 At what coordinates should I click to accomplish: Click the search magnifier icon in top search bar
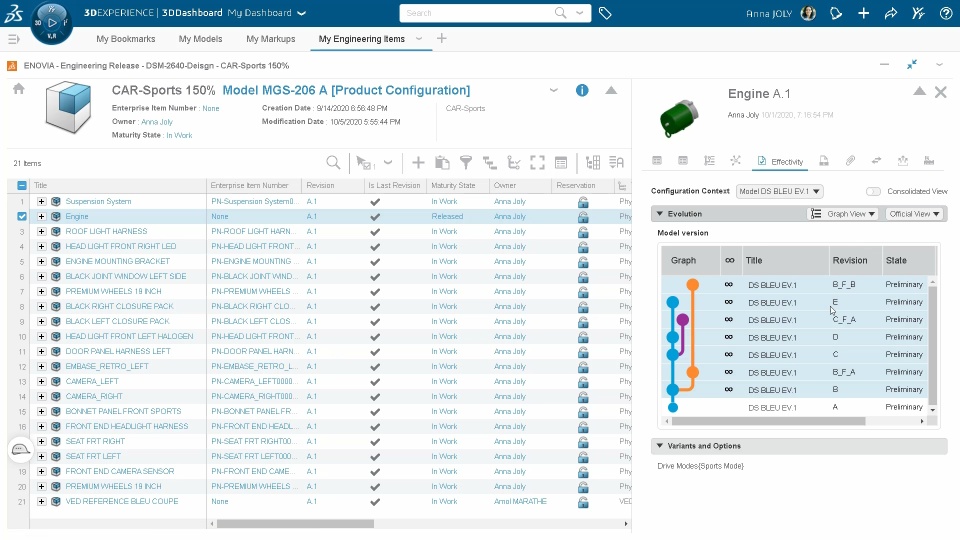click(x=560, y=13)
